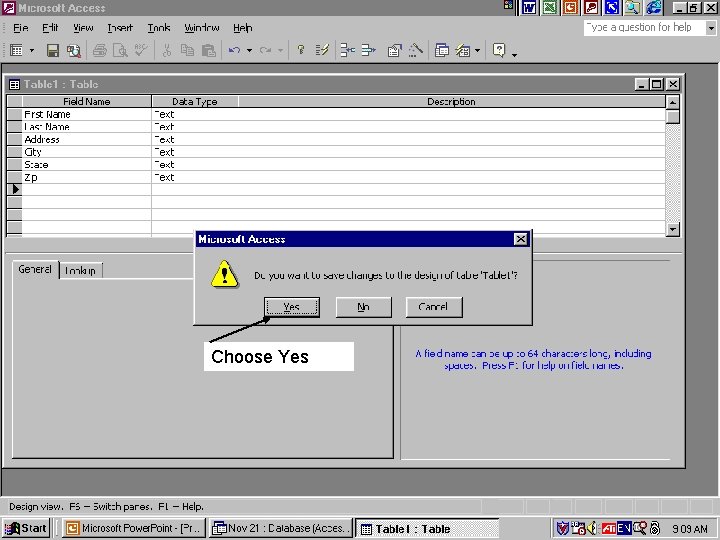Click the File Search icon
Viewport: 720px width, 540px height.
coord(74,50)
